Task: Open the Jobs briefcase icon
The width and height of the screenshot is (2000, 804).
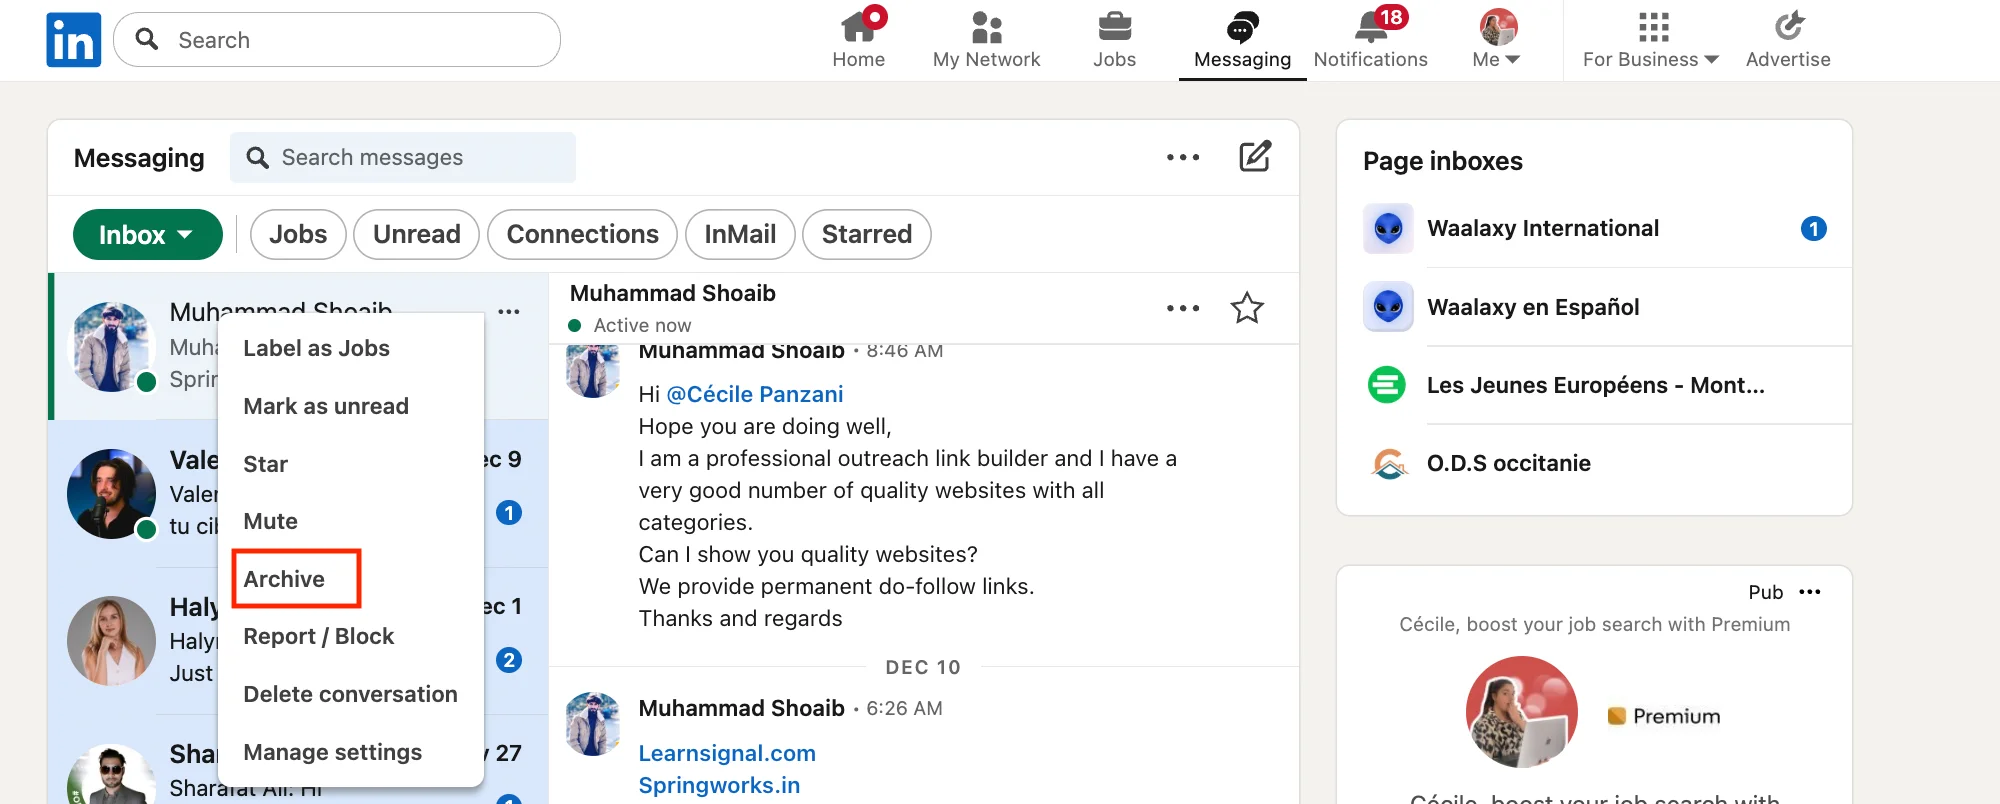Action: coord(1114,40)
